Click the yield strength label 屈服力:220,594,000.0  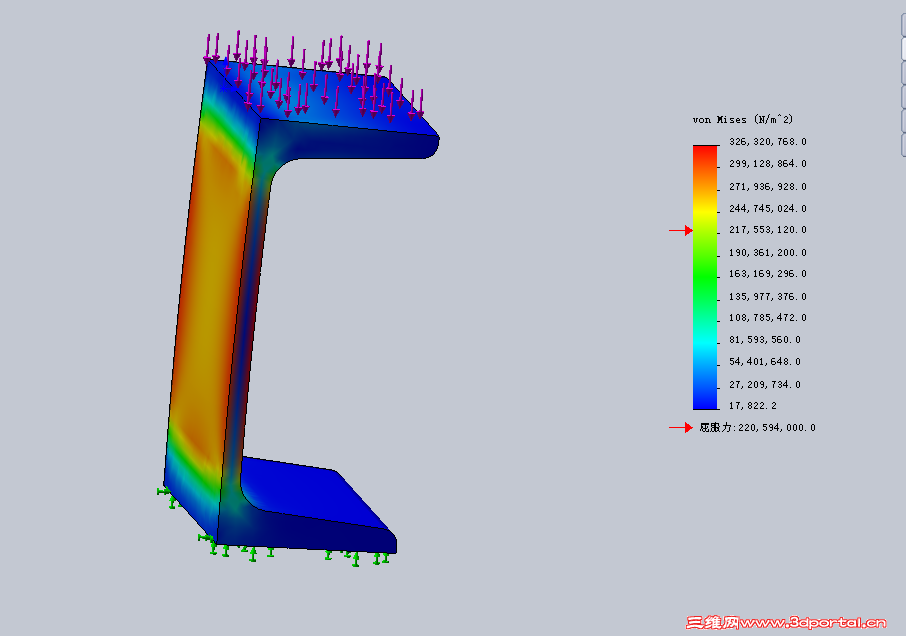click(x=757, y=427)
